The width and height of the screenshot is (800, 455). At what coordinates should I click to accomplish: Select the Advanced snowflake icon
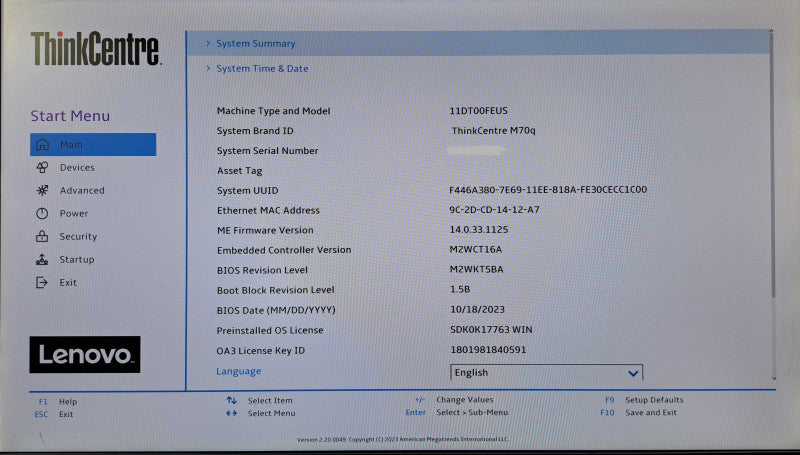click(x=42, y=190)
